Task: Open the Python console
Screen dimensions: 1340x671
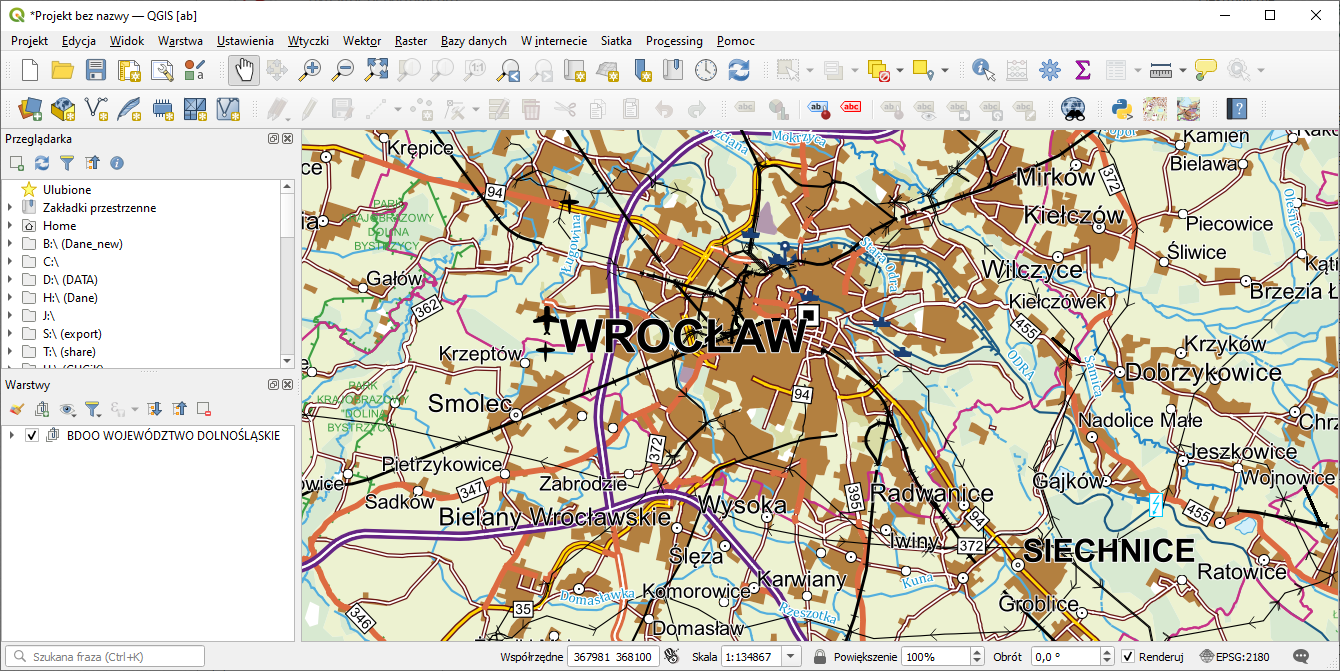Action: coord(1121,108)
